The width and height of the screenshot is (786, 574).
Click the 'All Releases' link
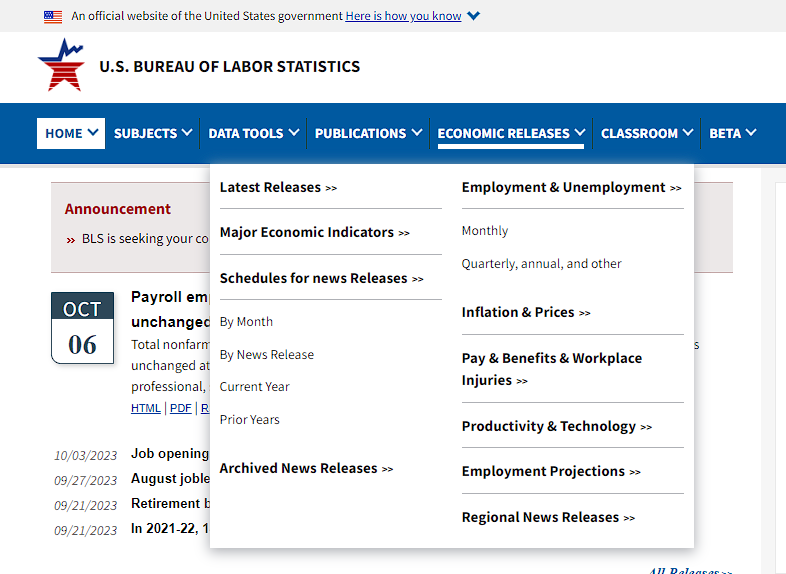click(690, 570)
